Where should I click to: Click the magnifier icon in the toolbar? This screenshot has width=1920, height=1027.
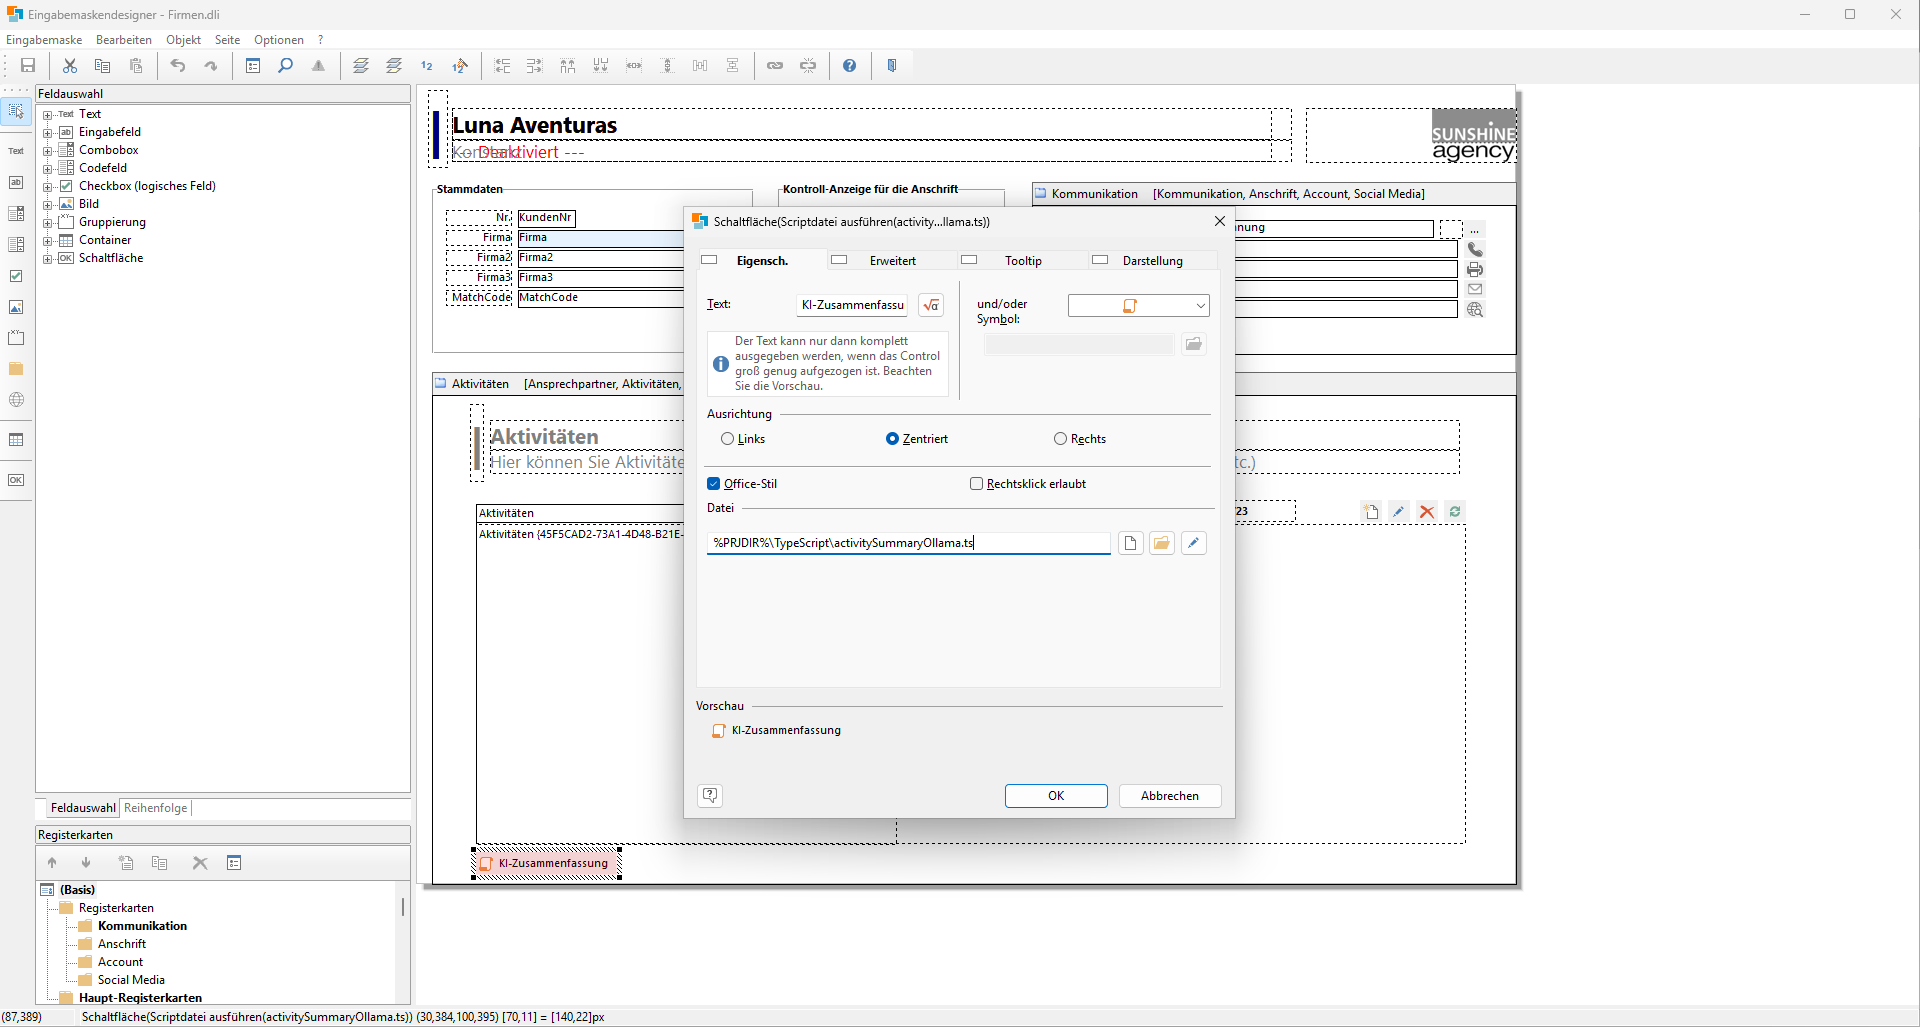tap(286, 66)
